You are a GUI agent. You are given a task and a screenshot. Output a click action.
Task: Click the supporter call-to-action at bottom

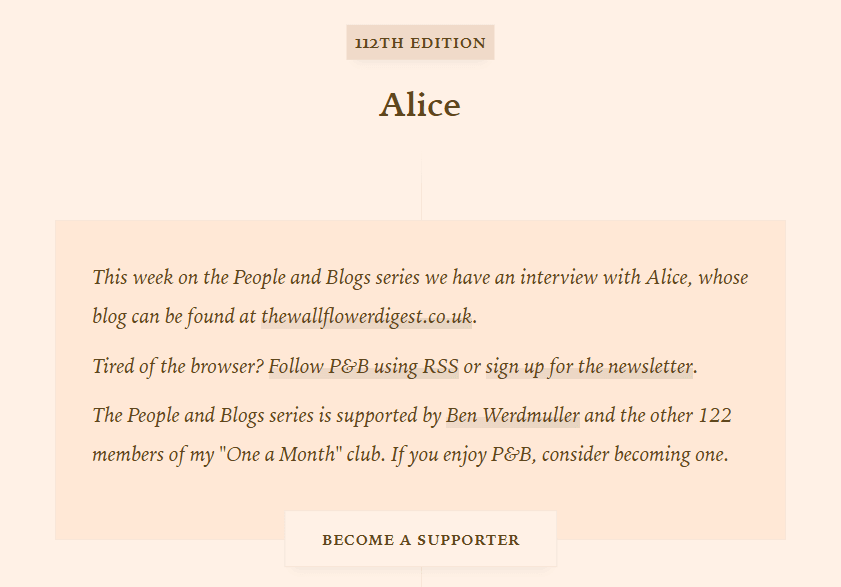point(420,538)
